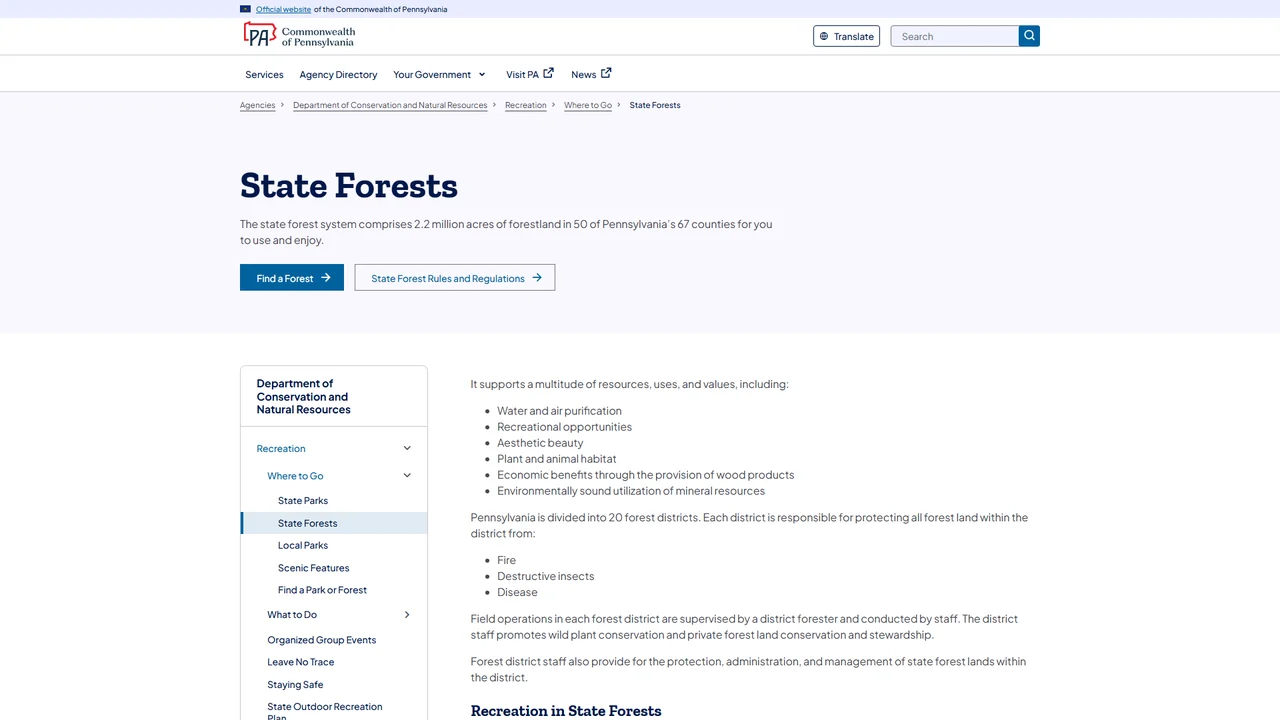Select Local Parks in the sidebar
This screenshot has width=1280, height=720.
303,545
